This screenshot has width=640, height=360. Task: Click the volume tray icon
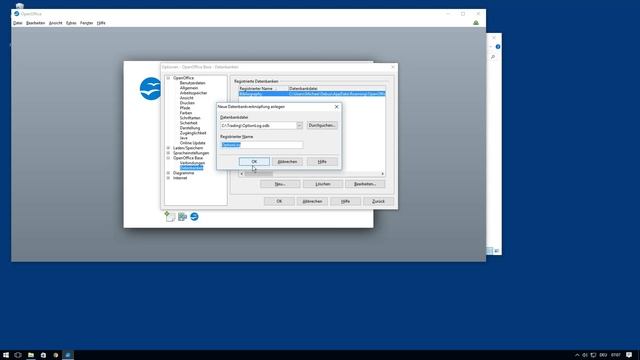(585, 355)
